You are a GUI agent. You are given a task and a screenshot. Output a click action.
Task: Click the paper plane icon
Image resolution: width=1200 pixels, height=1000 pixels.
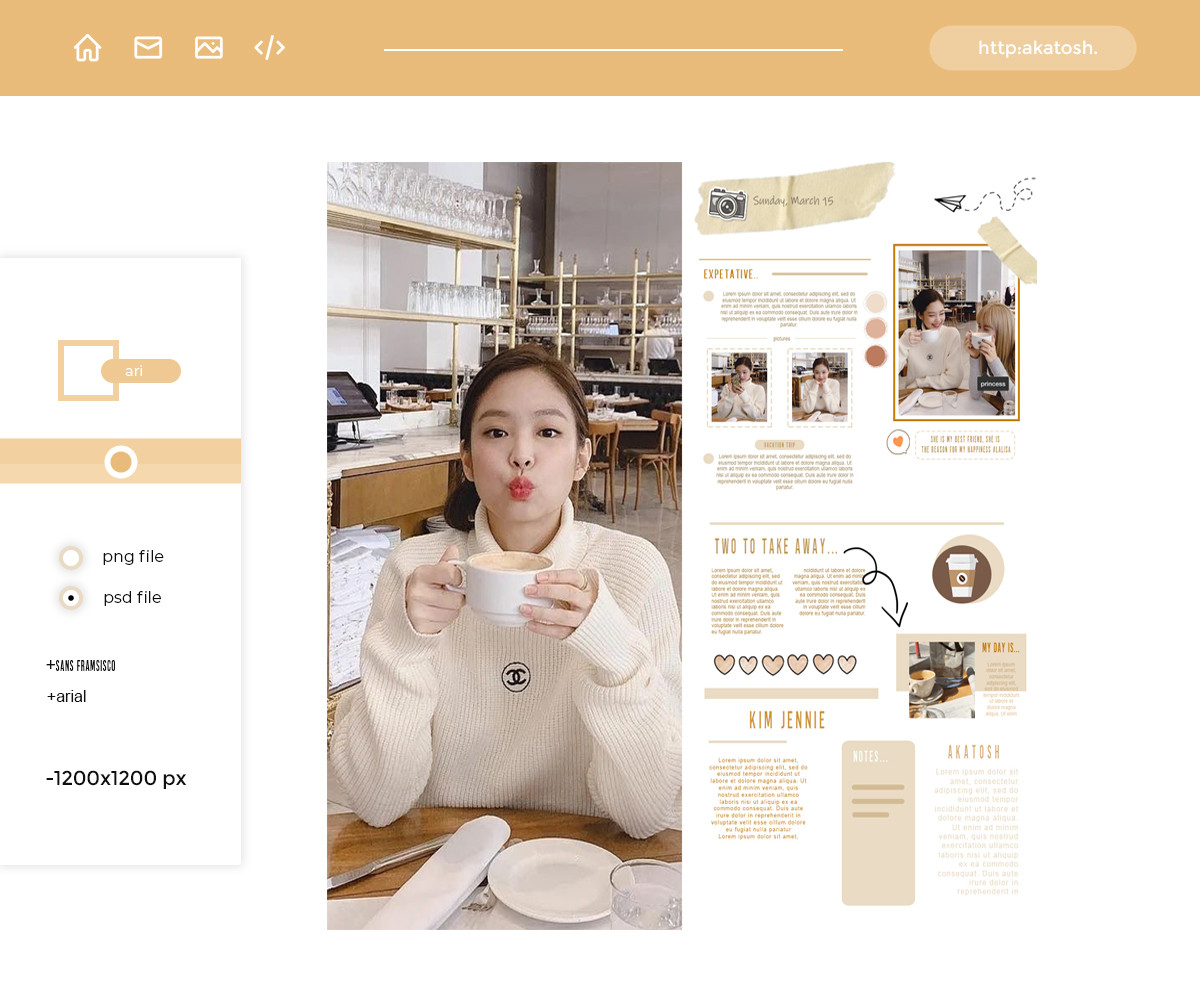[x=949, y=203]
